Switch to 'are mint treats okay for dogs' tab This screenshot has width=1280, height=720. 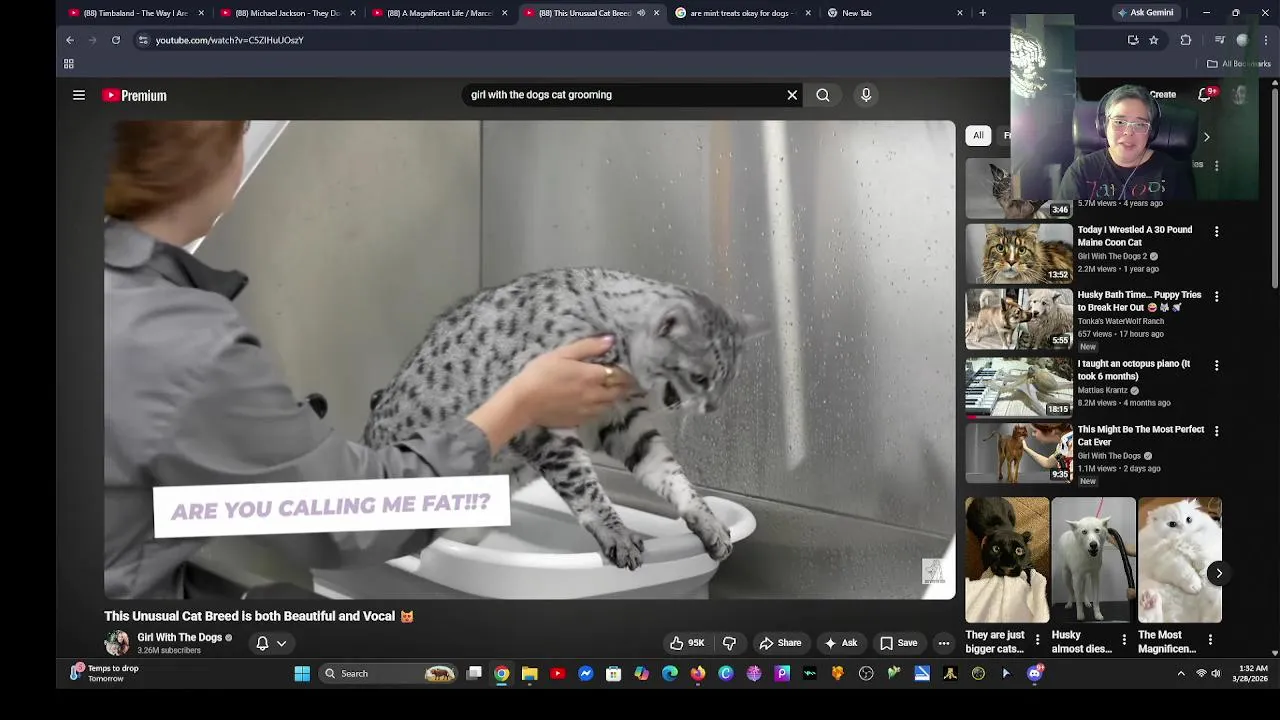pos(742,13)
